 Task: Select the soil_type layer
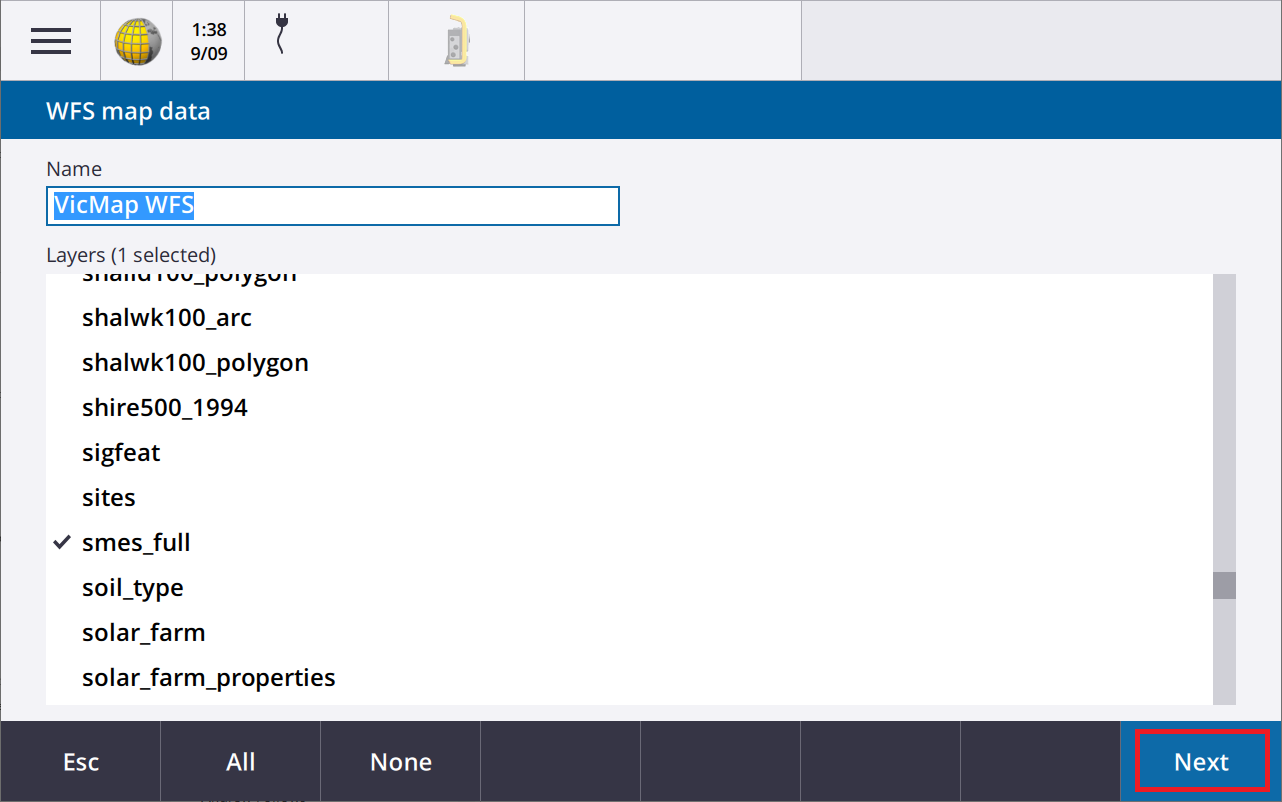tap(133, 588)
